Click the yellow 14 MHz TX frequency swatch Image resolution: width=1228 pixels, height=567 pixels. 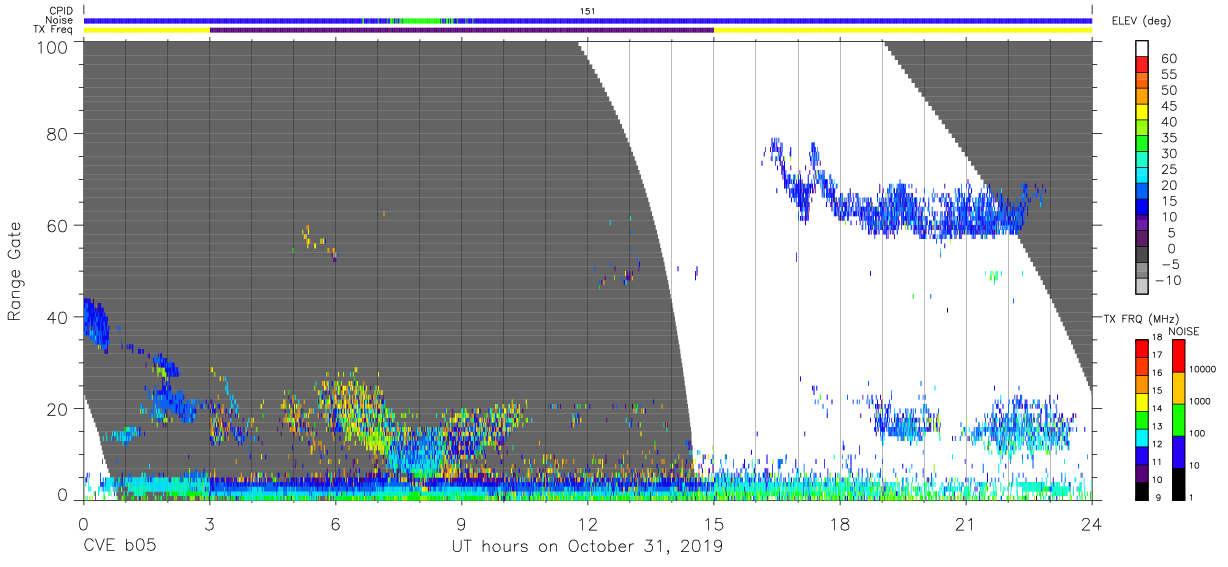tap(1143, 401)
